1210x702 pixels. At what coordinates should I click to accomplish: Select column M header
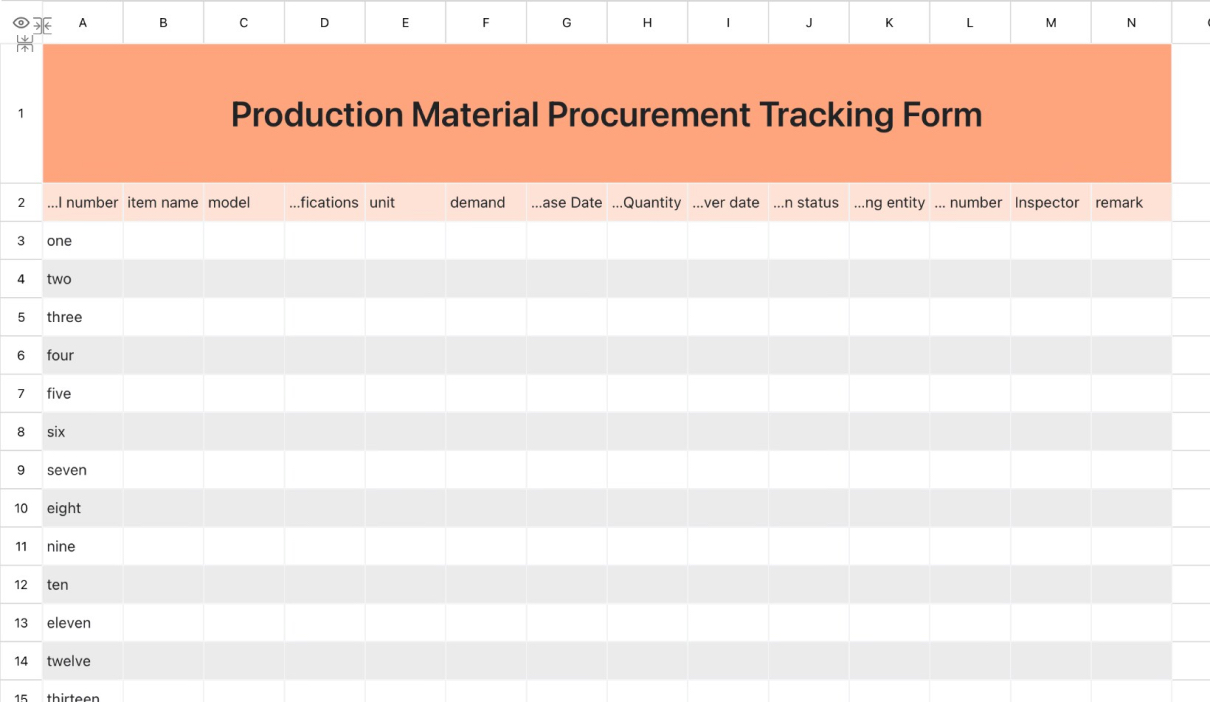click(1051, 22)
